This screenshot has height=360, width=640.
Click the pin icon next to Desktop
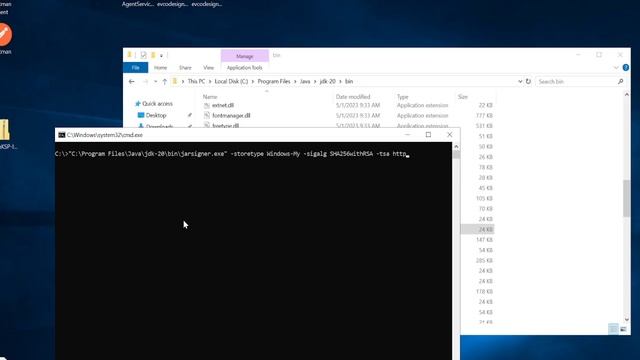pos(190,116)
